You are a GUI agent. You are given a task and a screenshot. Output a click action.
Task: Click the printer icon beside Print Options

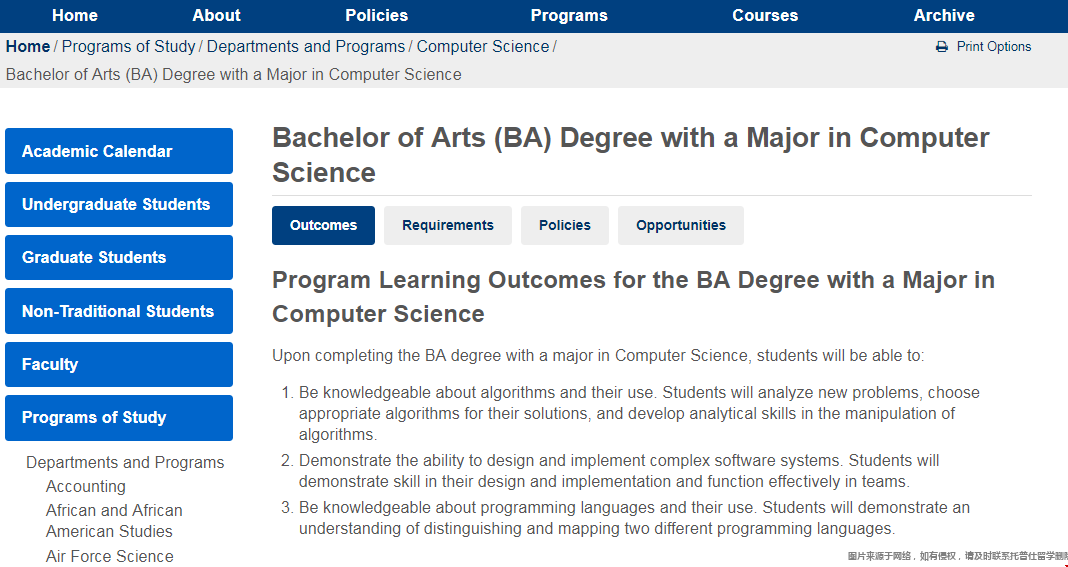(941, 47)
